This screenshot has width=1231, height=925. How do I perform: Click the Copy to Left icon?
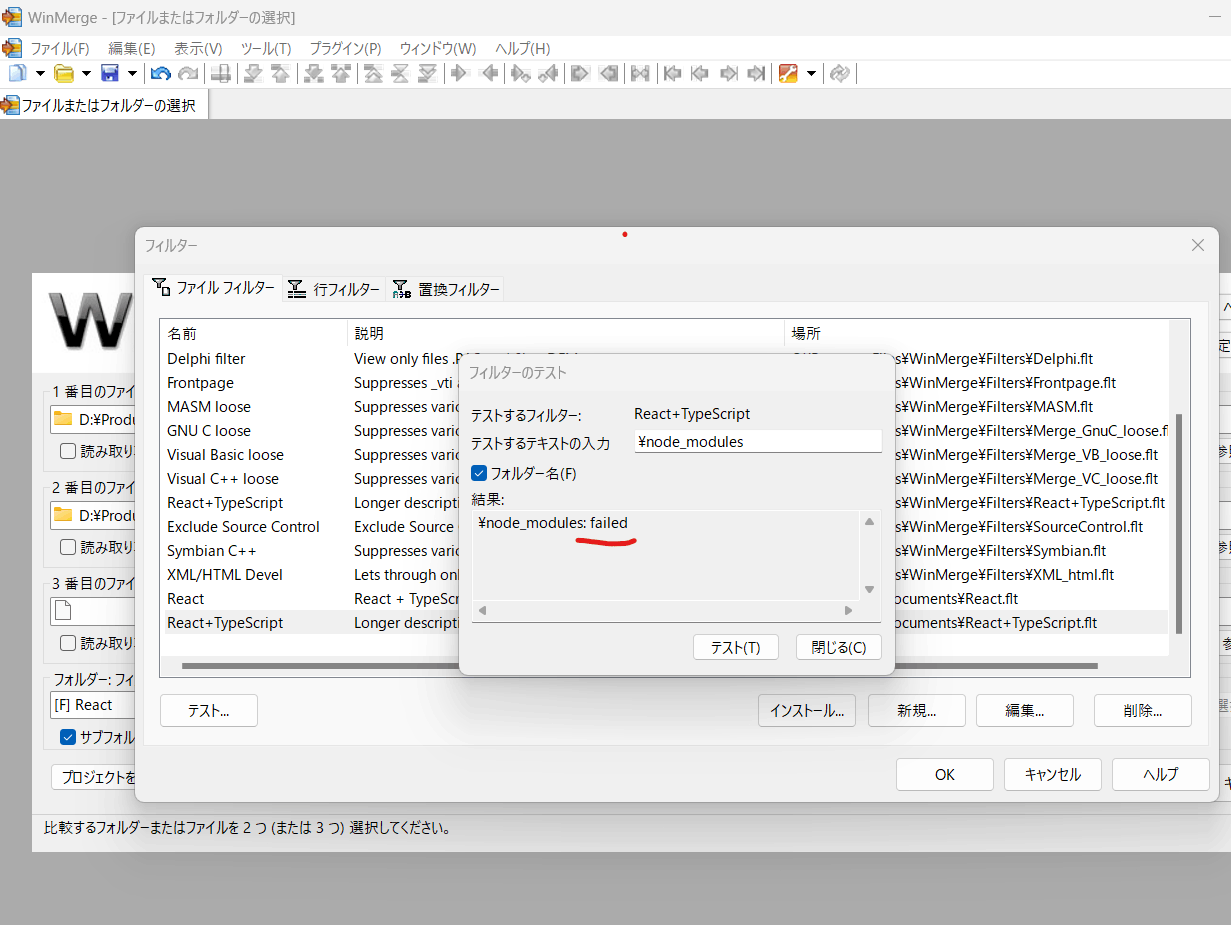(489, 73)
